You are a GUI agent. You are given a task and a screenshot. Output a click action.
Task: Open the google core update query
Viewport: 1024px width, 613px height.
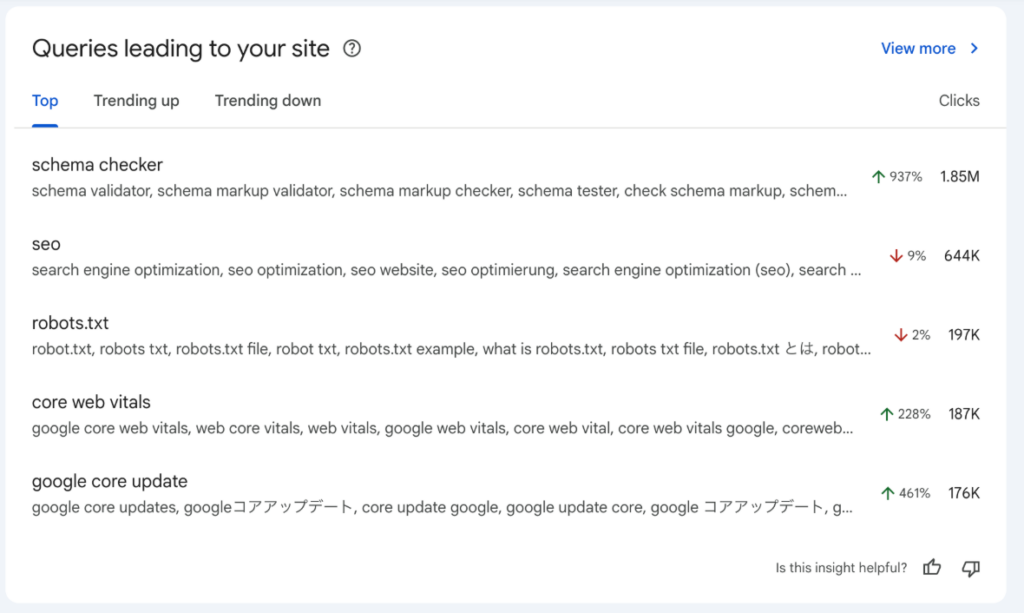tap(109, 481)
